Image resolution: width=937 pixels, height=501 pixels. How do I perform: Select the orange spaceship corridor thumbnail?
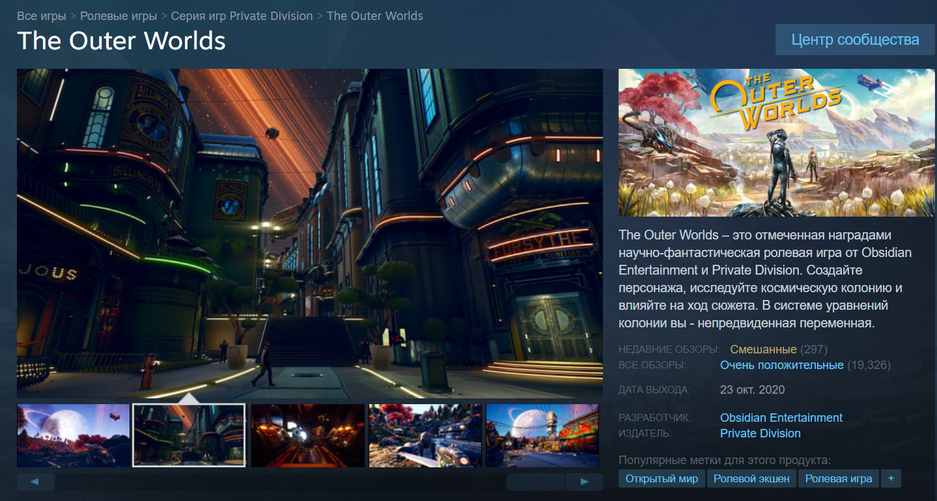(308, 435)
